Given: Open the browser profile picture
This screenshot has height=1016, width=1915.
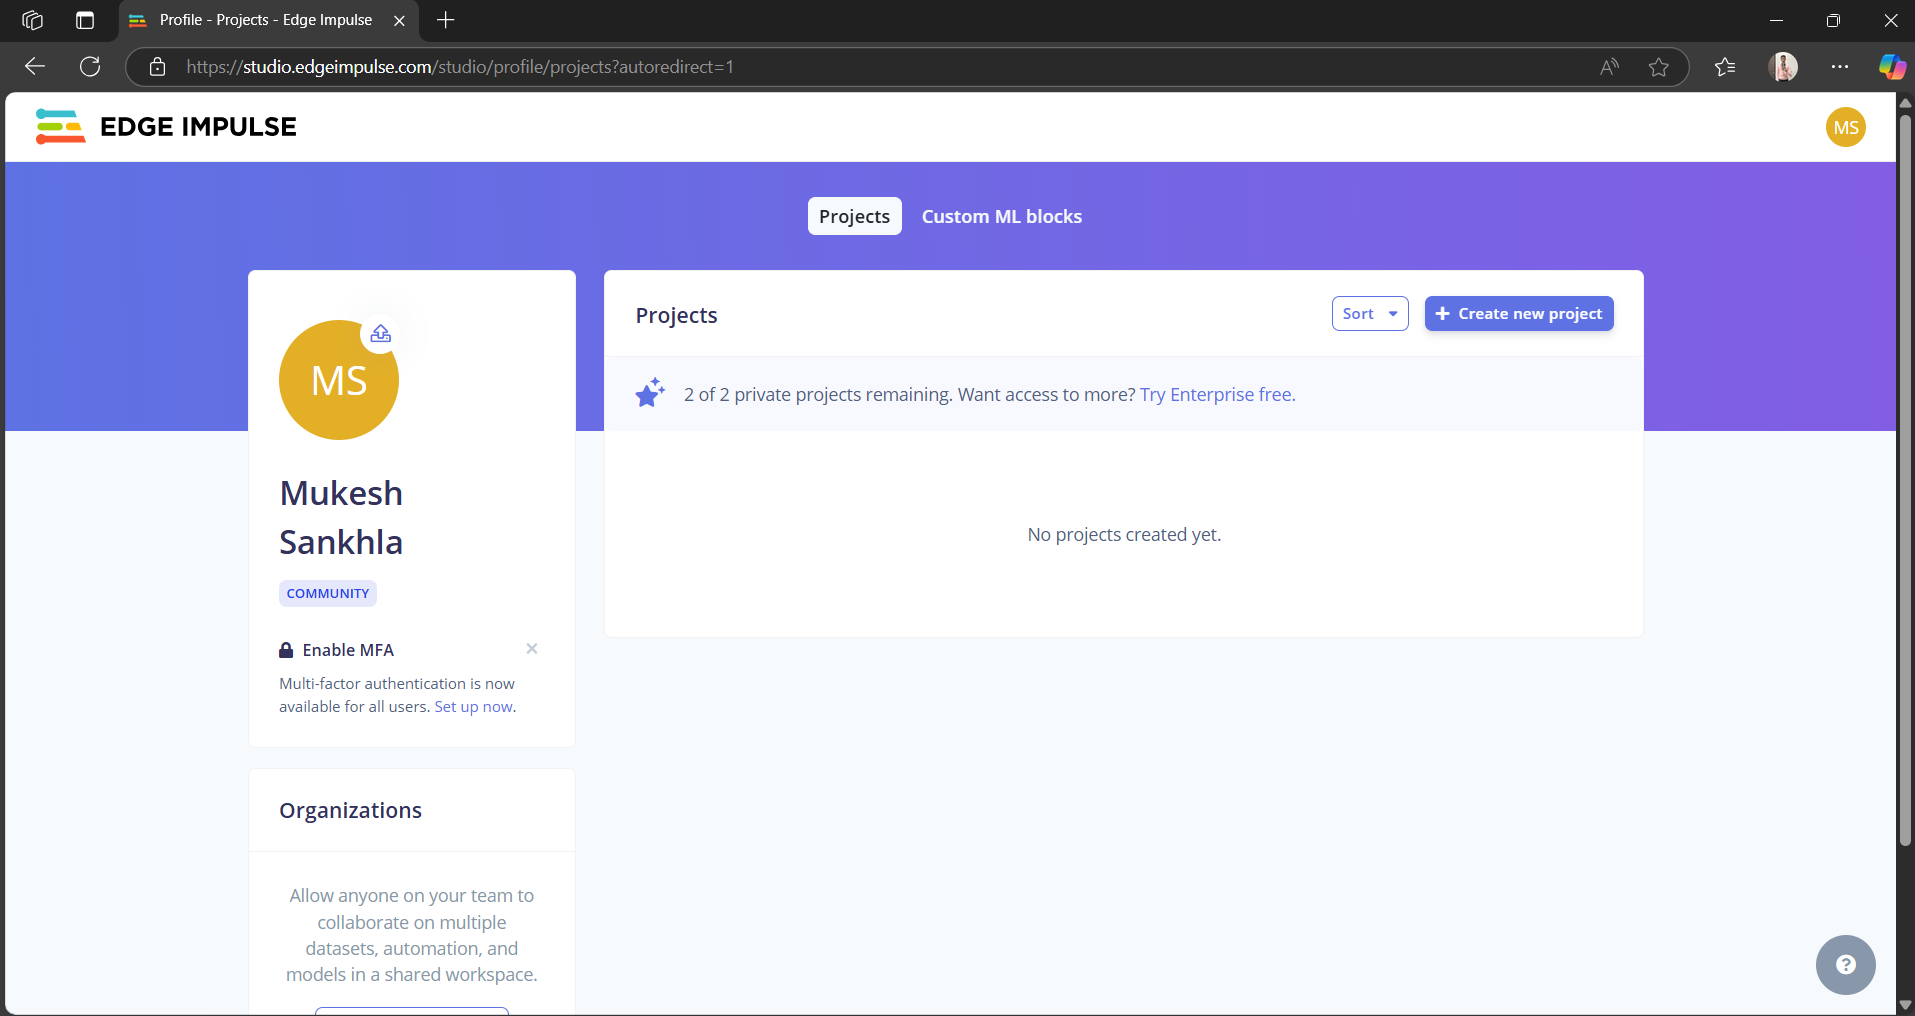Looking at the screenshot, I should tap(1783, 67).
